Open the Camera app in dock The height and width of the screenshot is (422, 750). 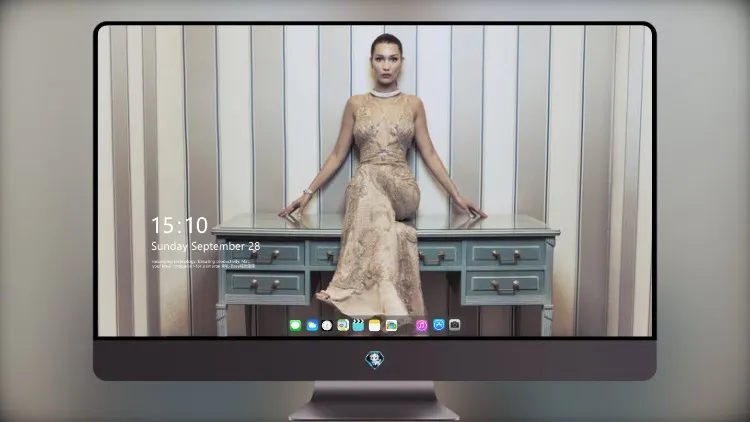pyautogui.click(x=455, y=325)
